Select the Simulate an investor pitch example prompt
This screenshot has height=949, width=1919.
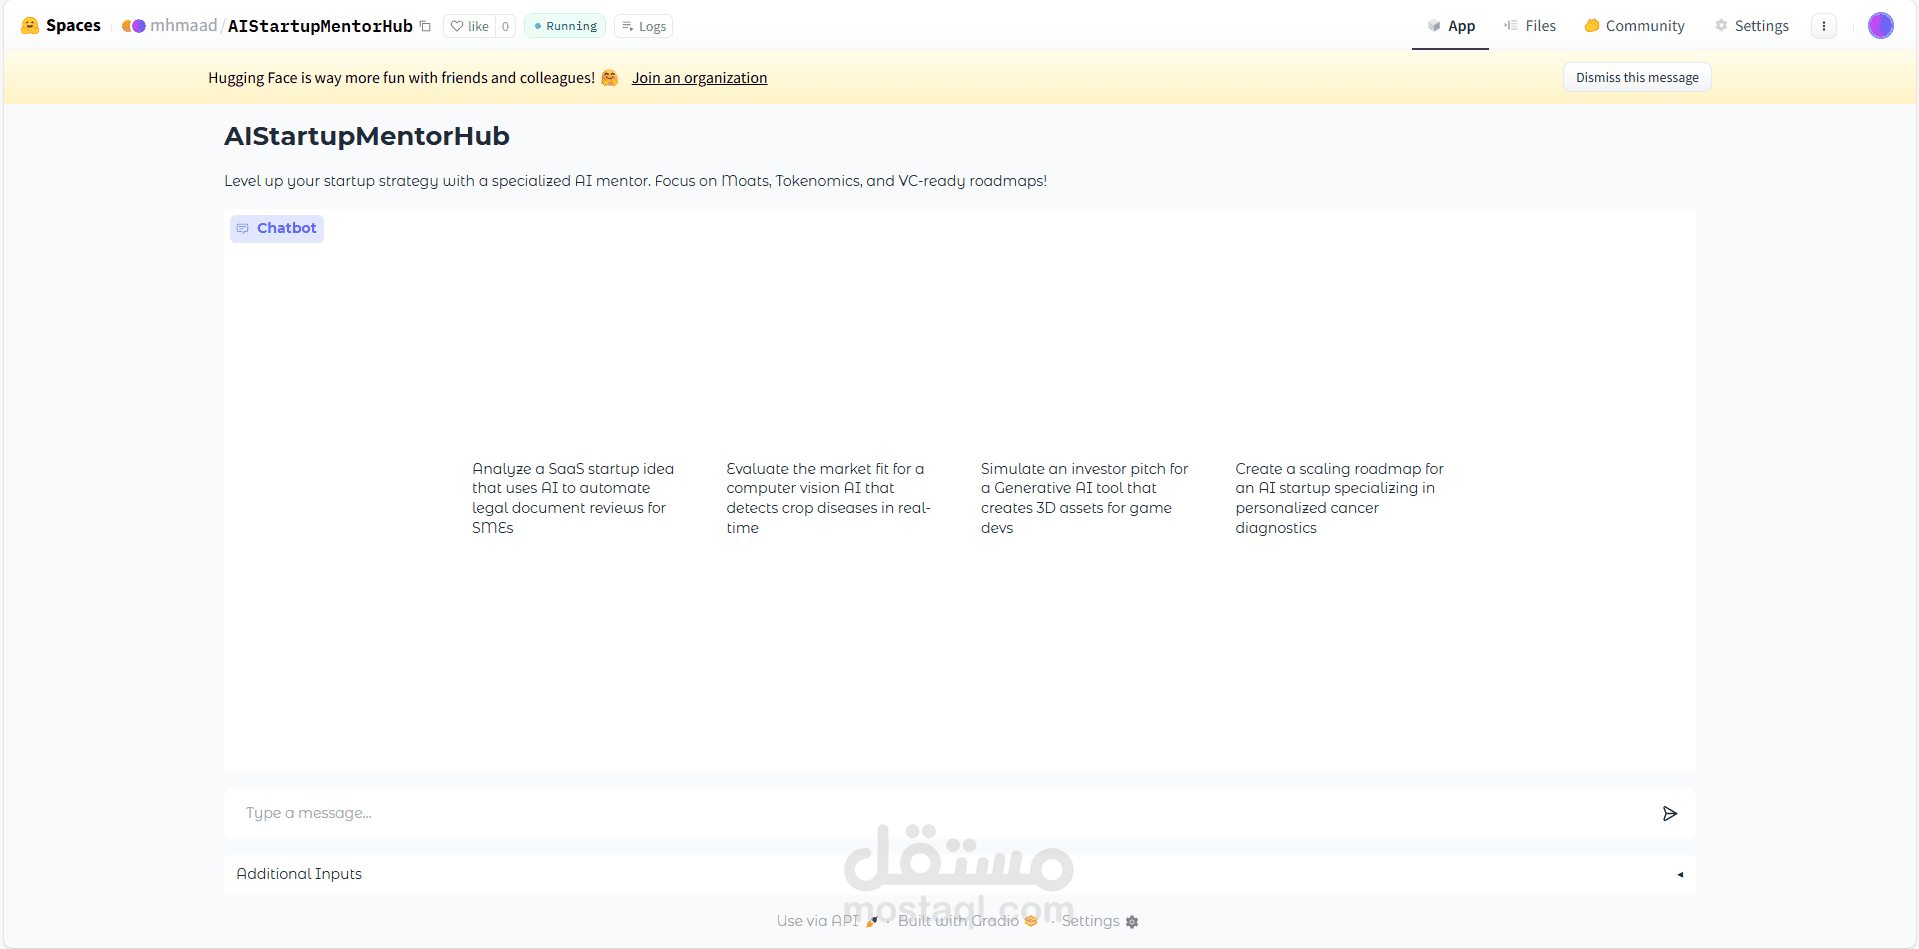(x=1084, y=498)
